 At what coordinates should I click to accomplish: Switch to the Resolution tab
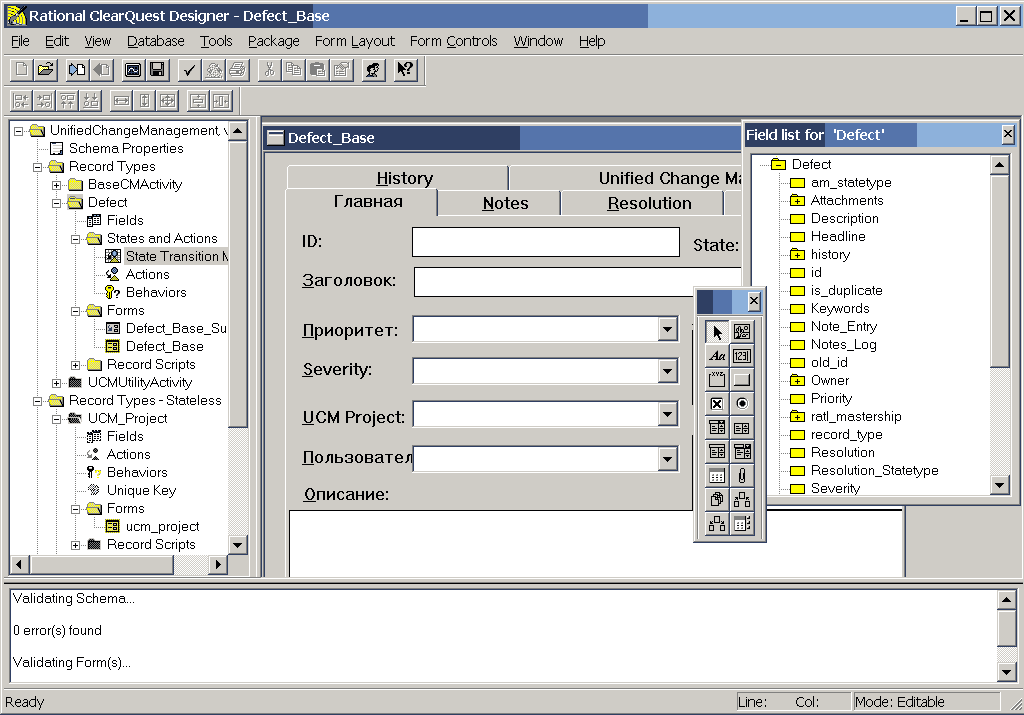(x=643, y=203)
